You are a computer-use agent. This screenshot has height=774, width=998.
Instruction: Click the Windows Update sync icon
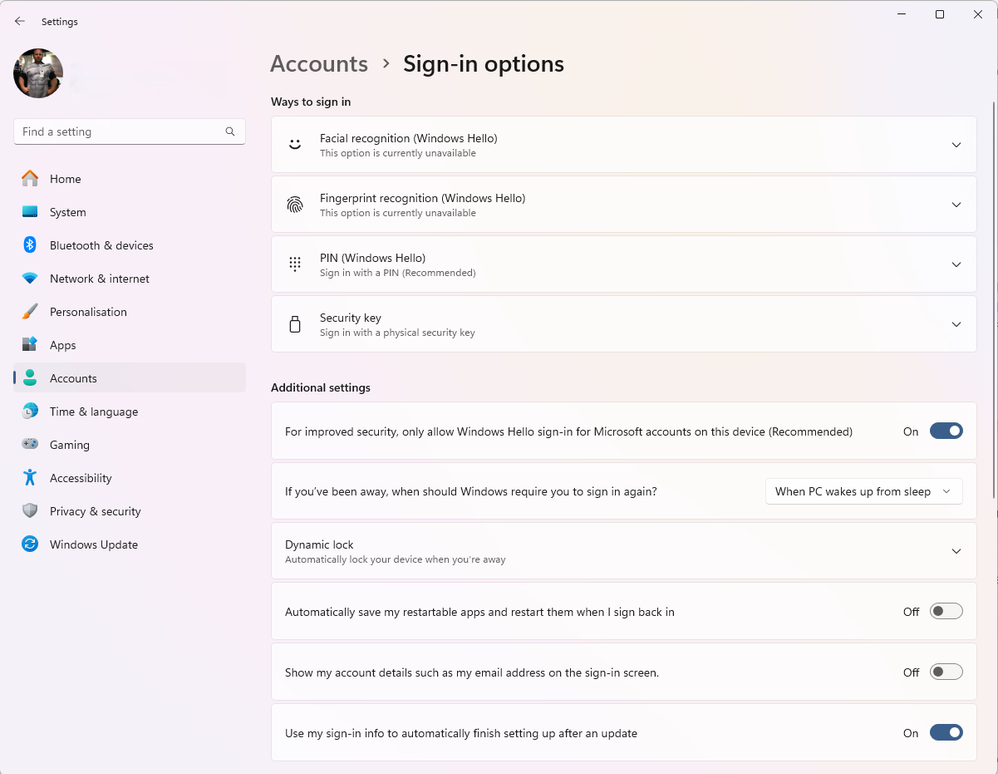pos(30,545)
